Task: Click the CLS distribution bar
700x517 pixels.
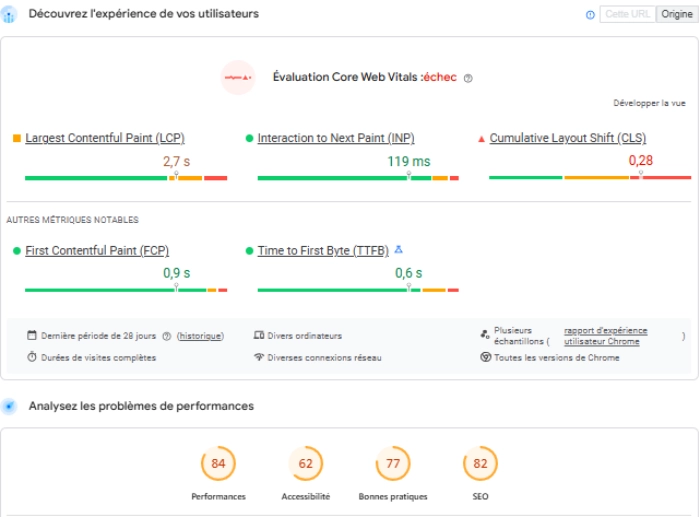Action: pos(590,177)
